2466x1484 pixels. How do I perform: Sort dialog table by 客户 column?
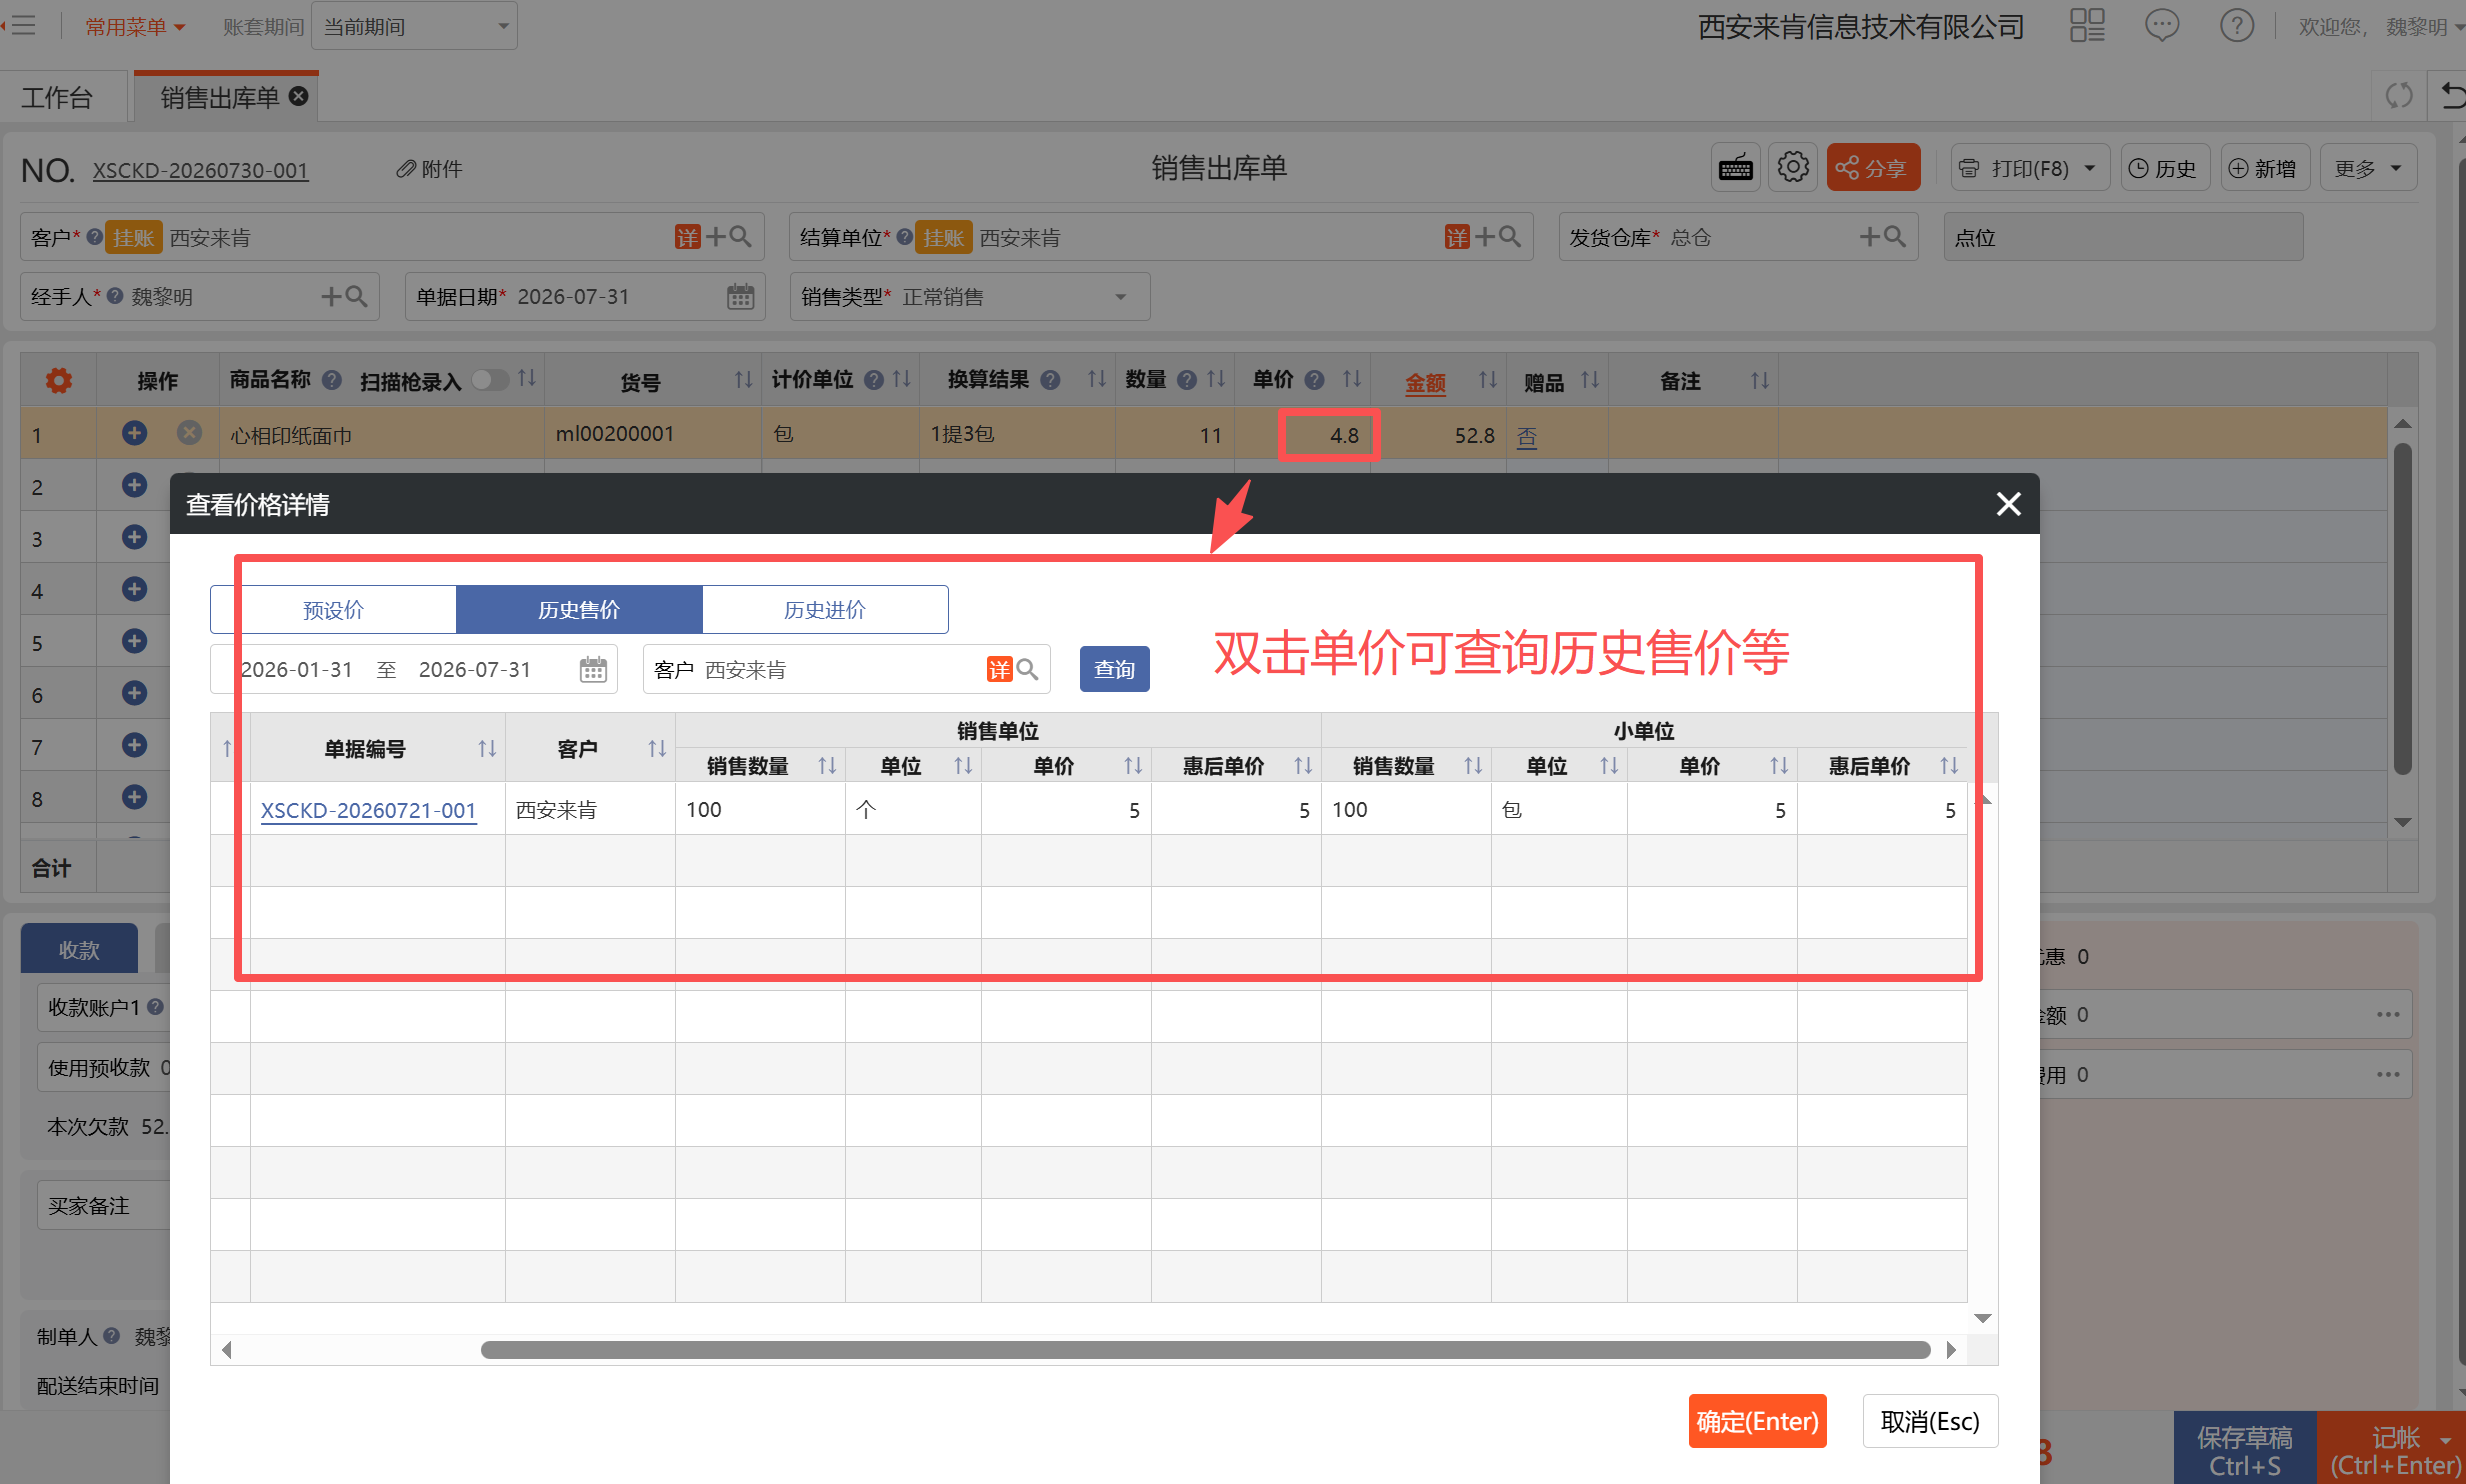point(657,748)
